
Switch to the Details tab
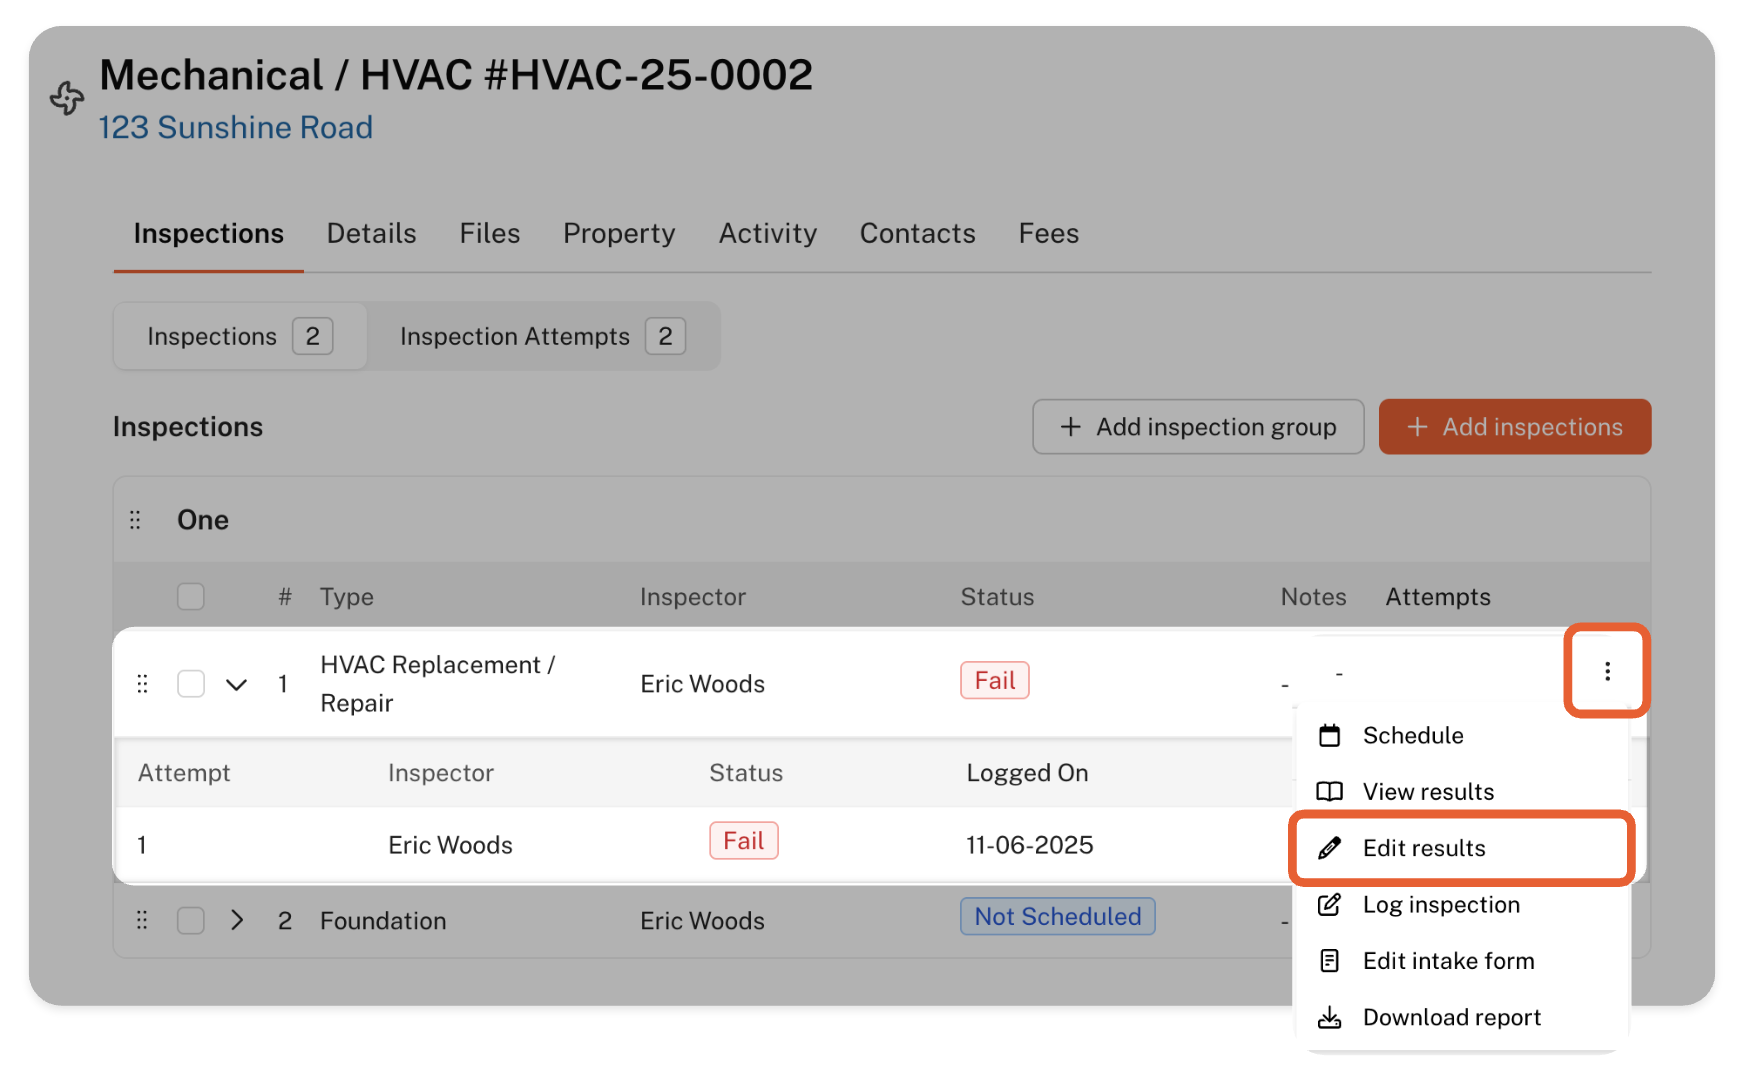tap(371, 234)
